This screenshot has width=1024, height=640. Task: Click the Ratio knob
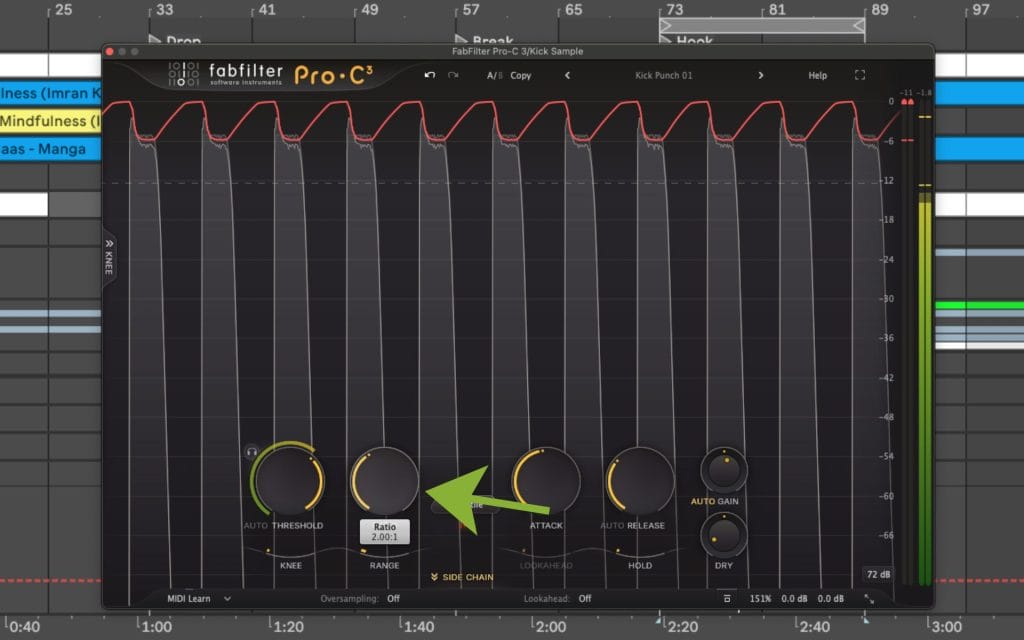385,480
